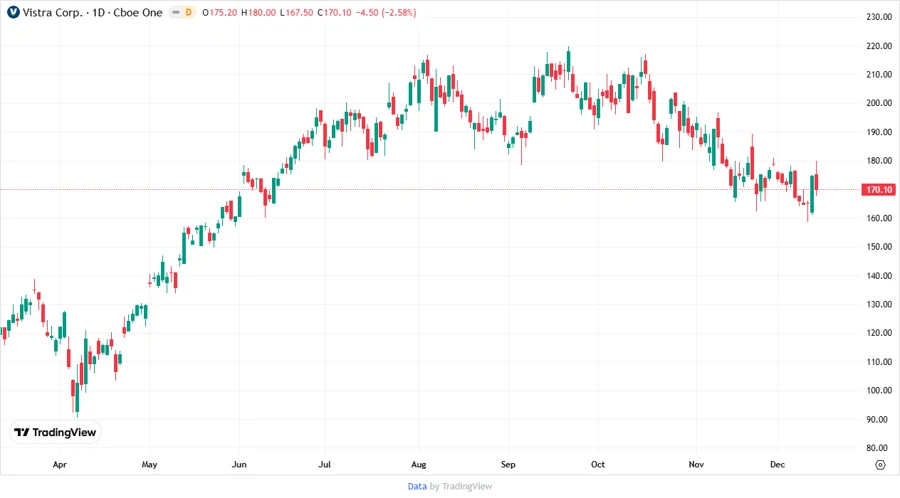Click the 90.00 price axis label

pyautogui.click(x=879, y=419)
